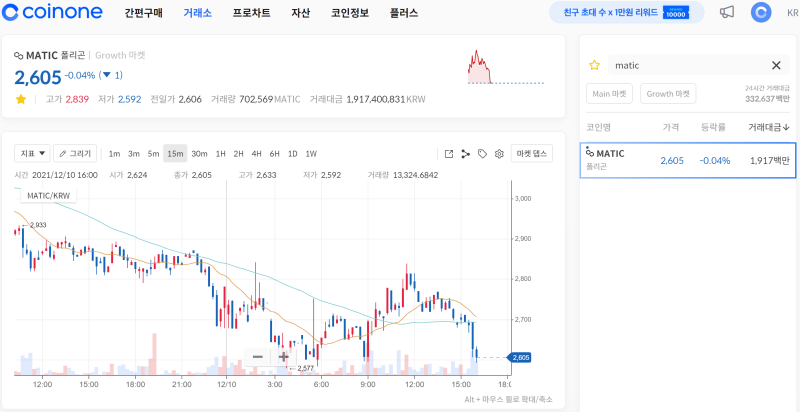Select the 1D chart interval

click(292, 153)
